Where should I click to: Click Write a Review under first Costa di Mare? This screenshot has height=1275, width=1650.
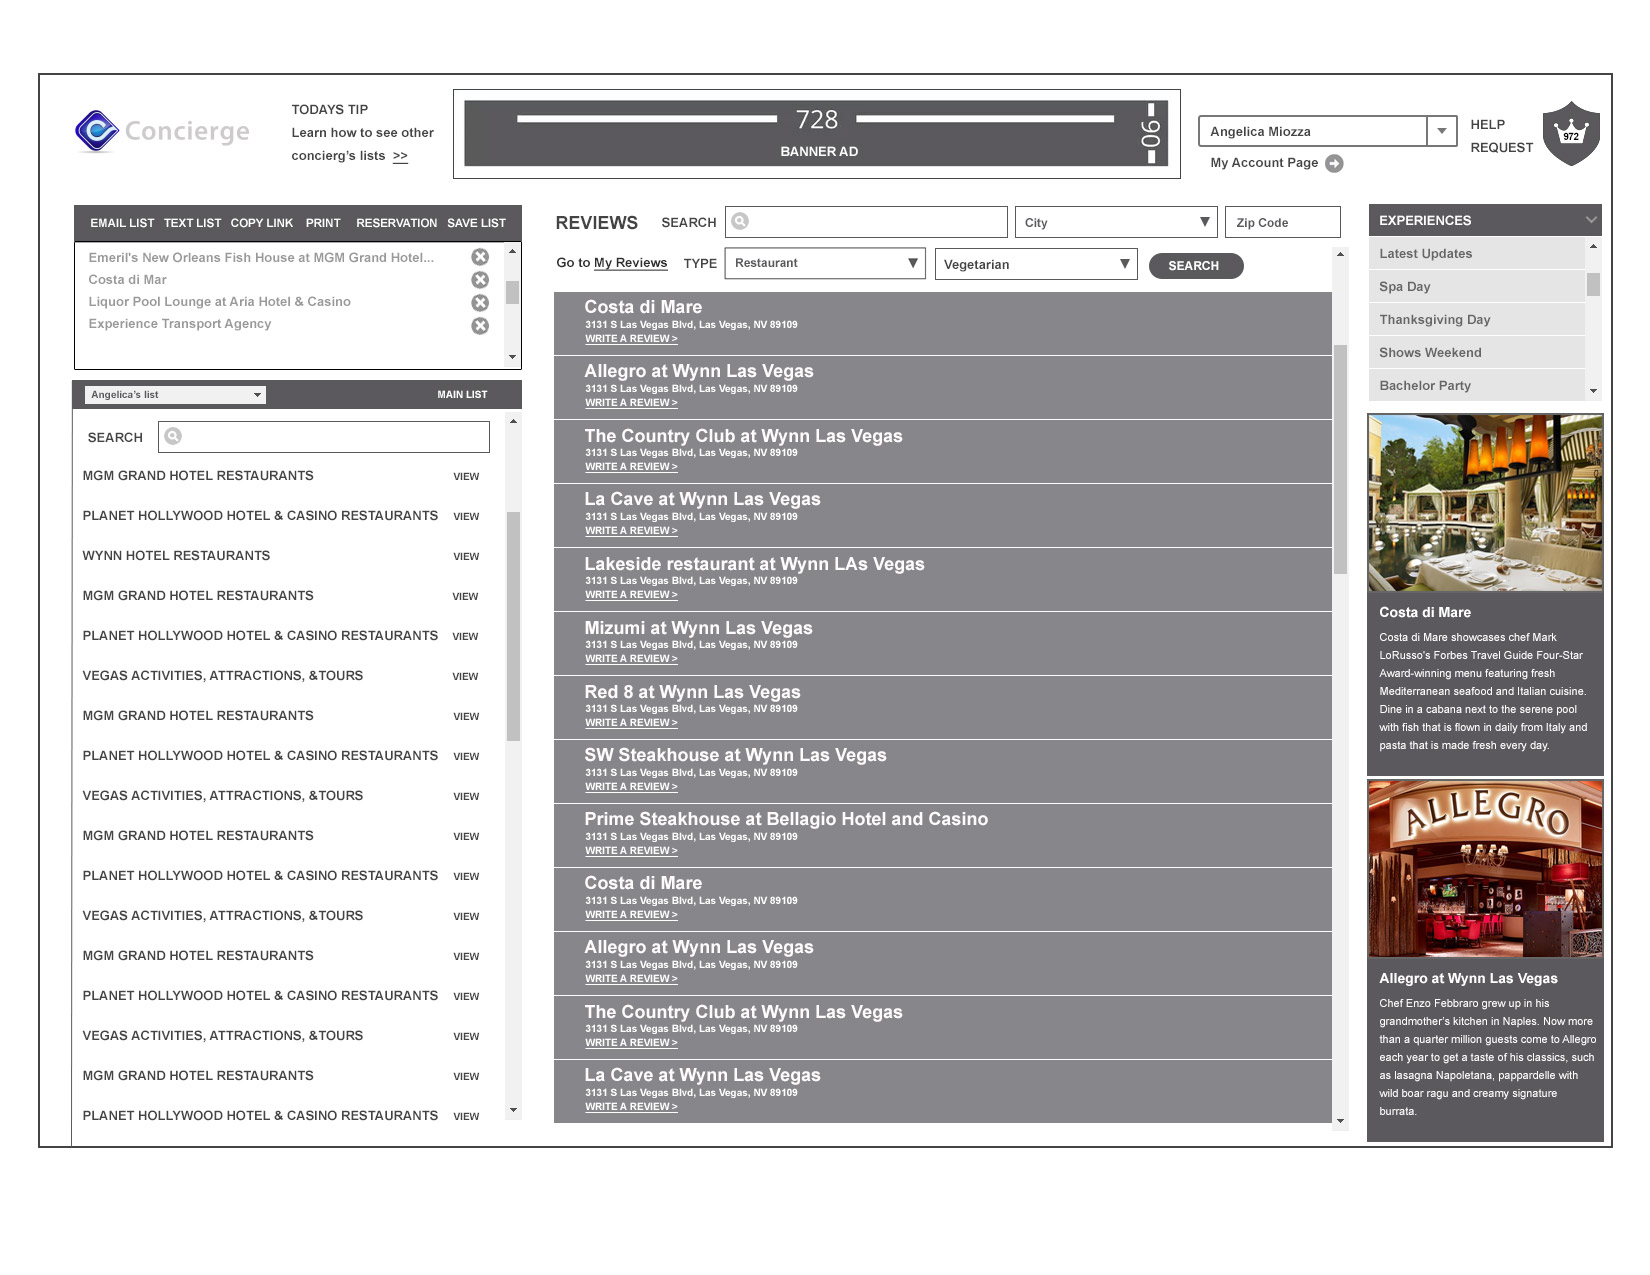click(631, 339)
